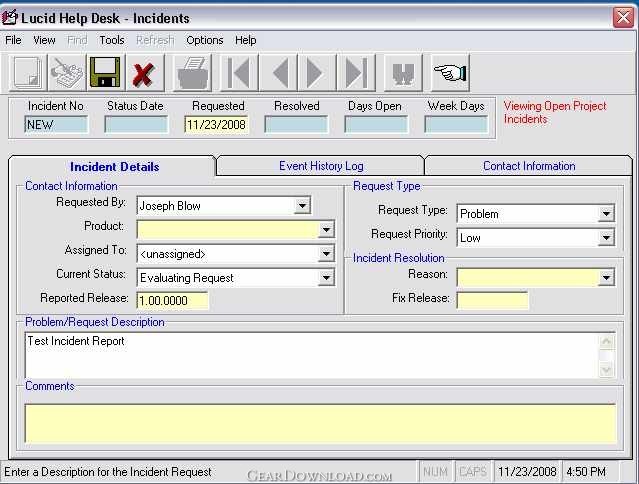The height and width of the screenshot is (484, 639).
Task: Expand the Current Status dropdown
Action: click(326, 278)
